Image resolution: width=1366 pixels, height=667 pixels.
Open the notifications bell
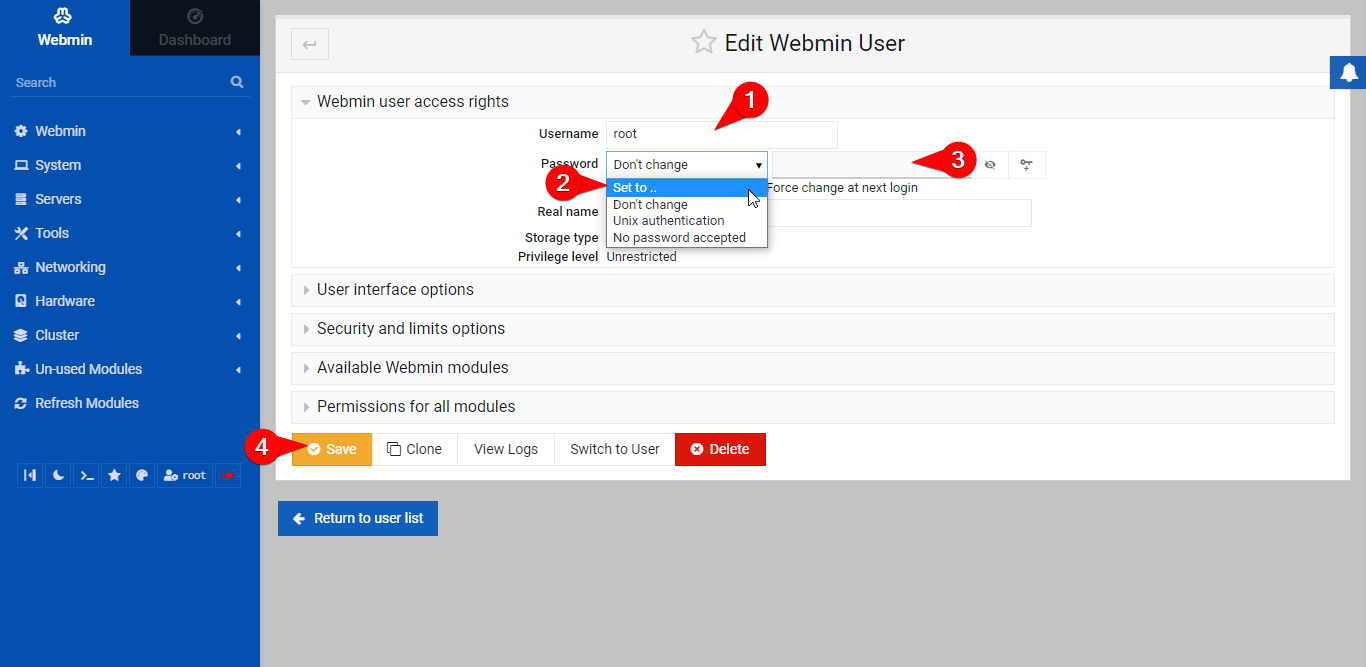[x=1348, y=72]
